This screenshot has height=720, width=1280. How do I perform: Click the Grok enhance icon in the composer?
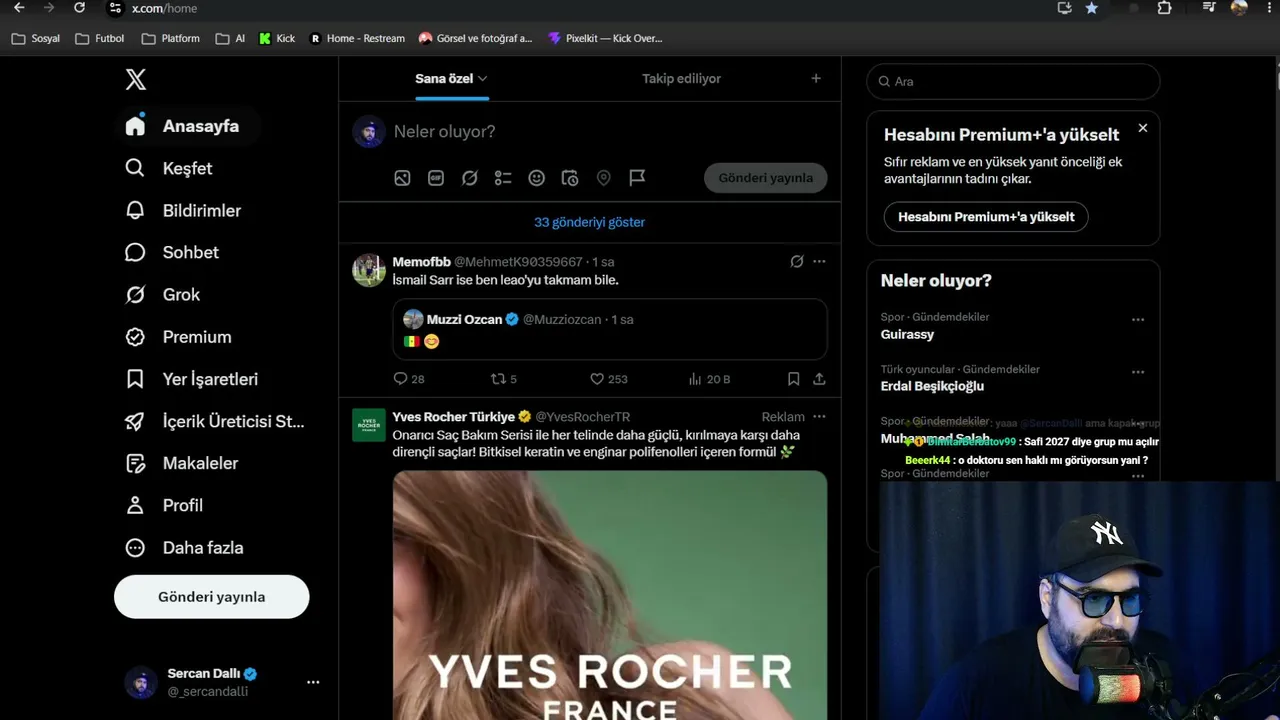(469, 178)
